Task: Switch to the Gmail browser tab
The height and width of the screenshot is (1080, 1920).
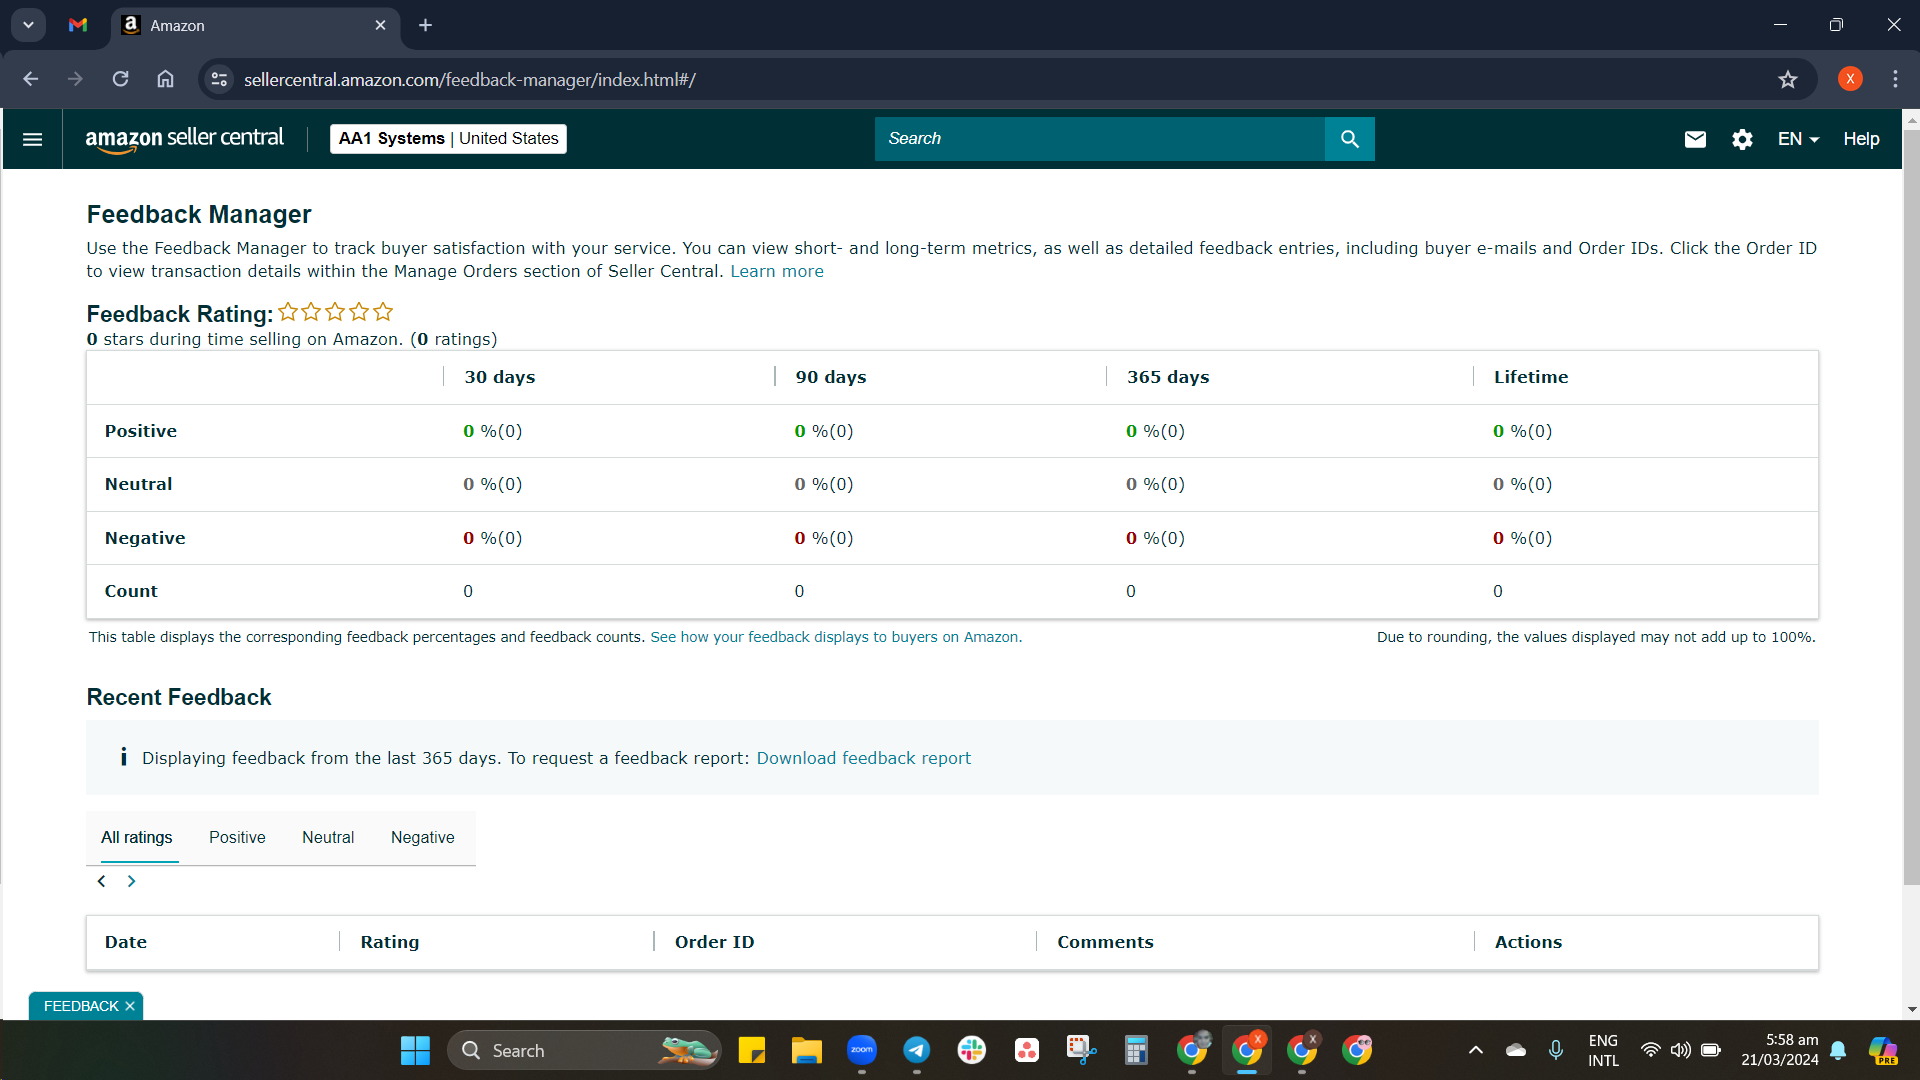Action: 78,25
